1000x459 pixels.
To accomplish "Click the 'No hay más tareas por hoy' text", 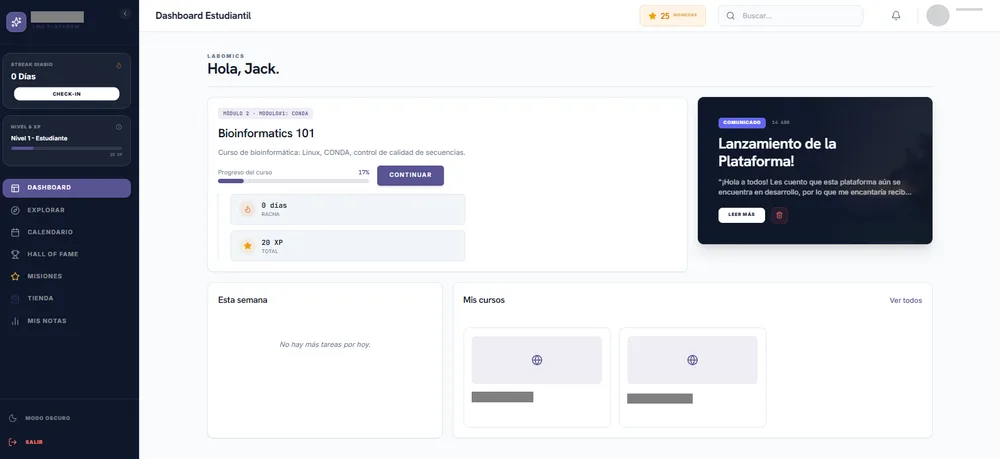I will (x=325, y=344).
